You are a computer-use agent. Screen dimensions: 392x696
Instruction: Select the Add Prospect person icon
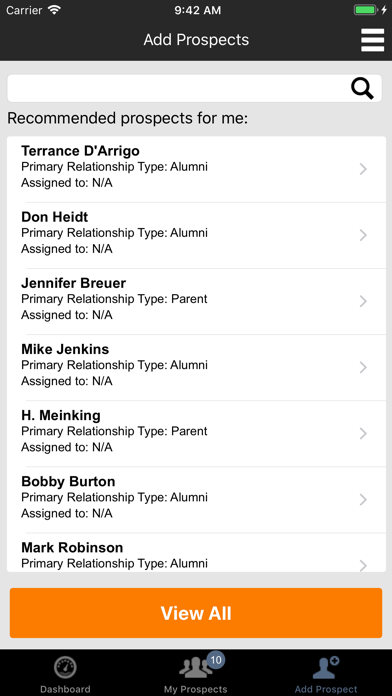pos(326,667)
